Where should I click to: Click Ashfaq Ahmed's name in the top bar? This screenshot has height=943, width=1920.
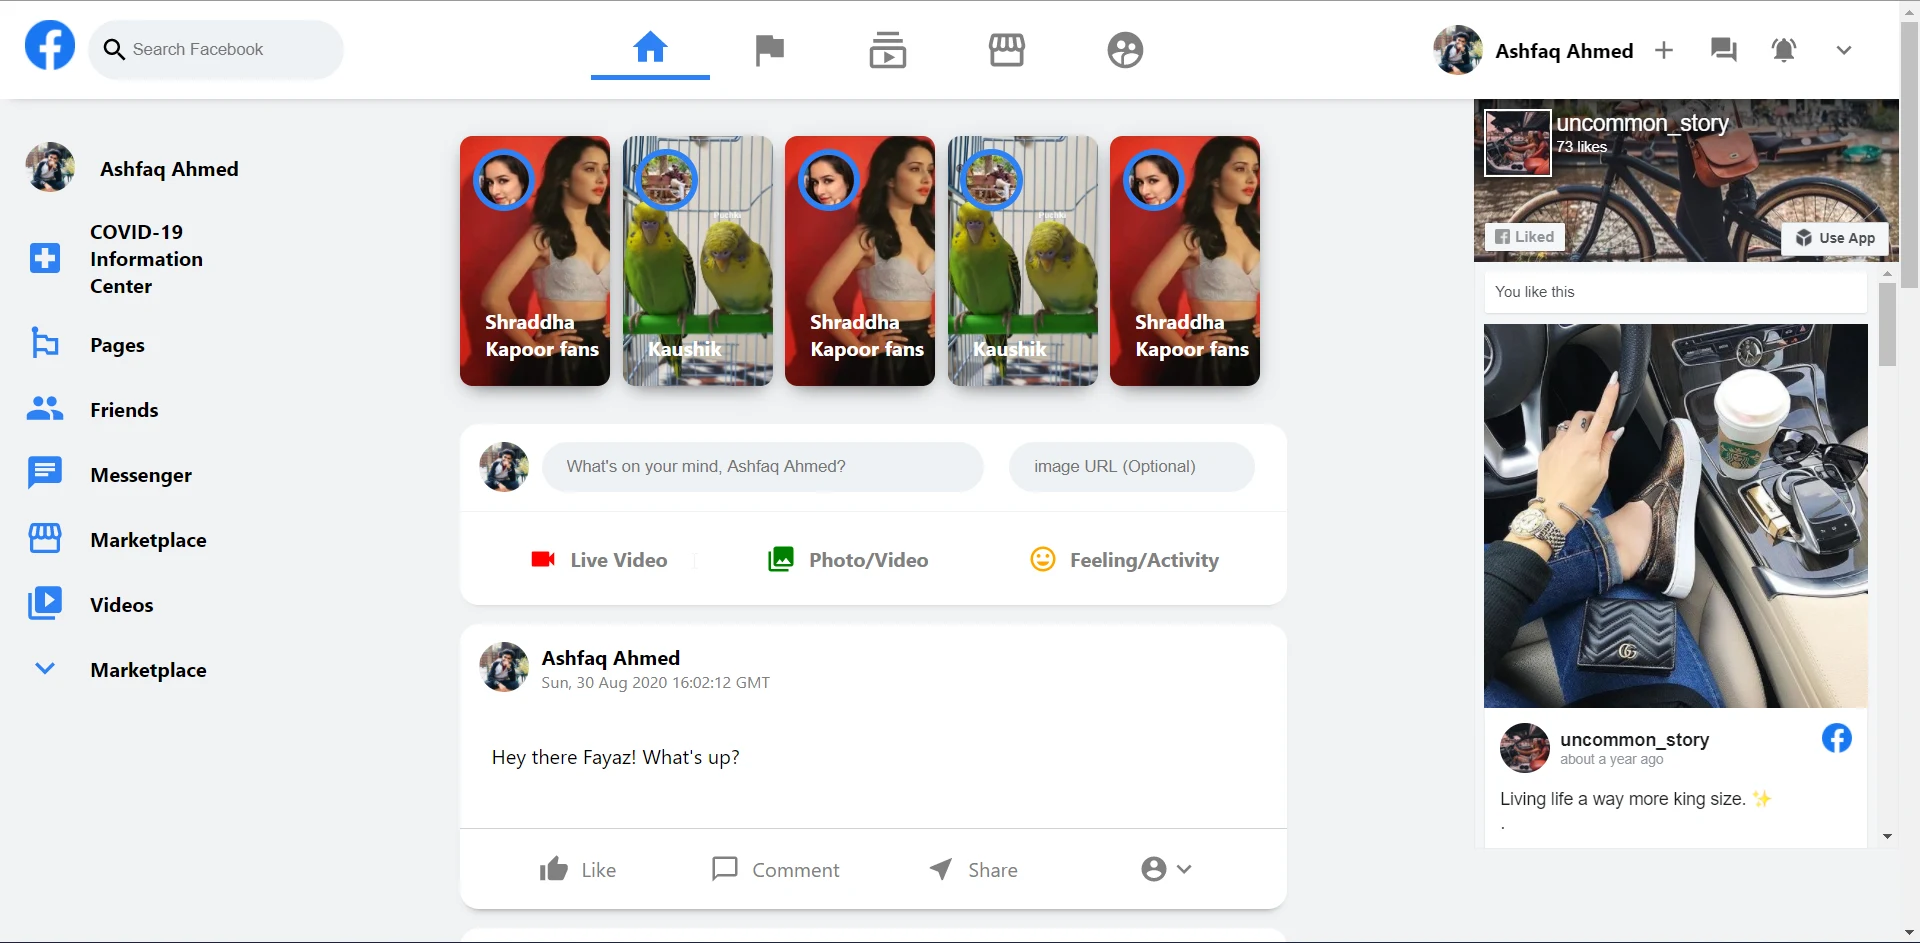tap(1564, 51)
